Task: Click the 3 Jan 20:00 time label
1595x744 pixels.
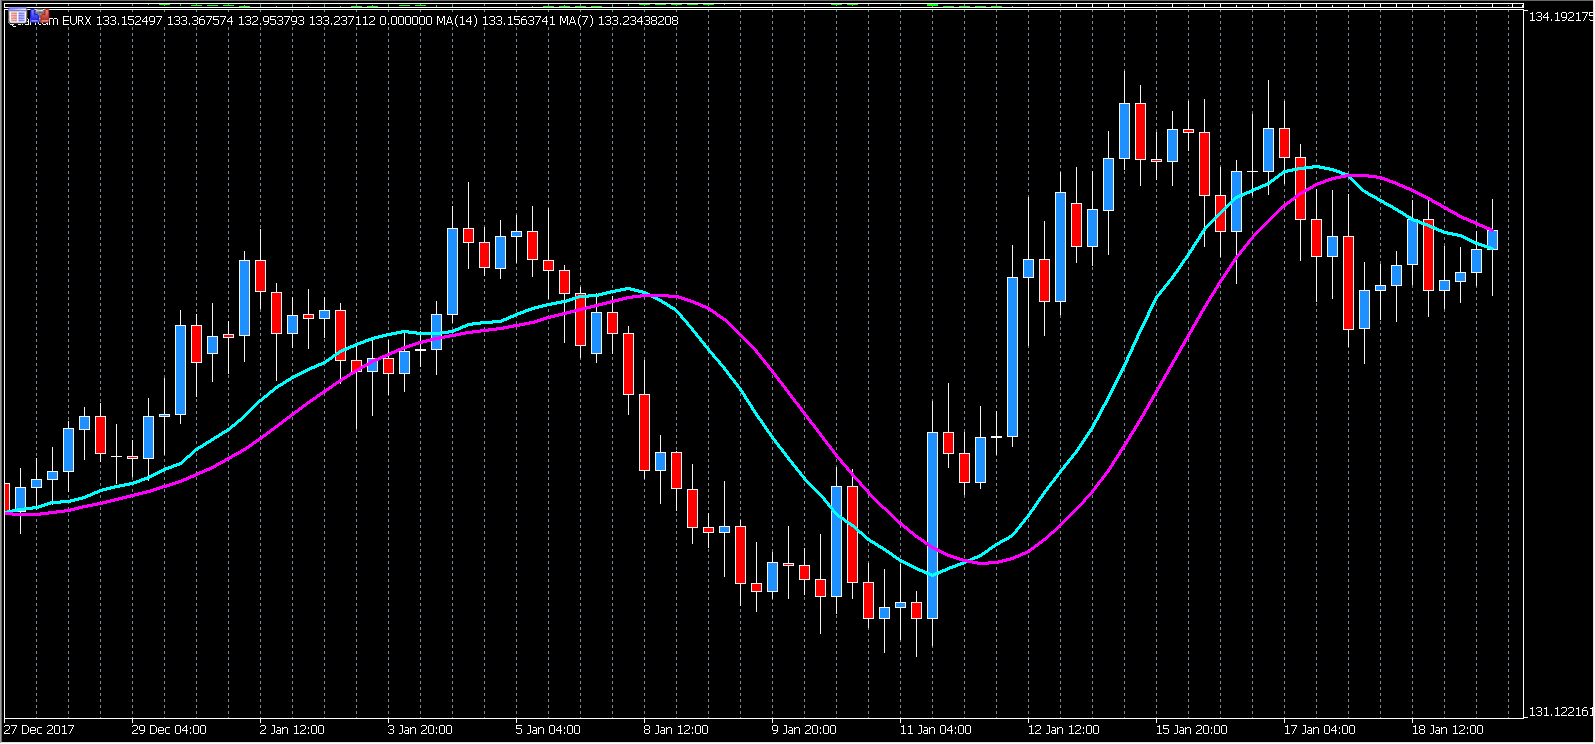Action: click(x=420, y=730)
